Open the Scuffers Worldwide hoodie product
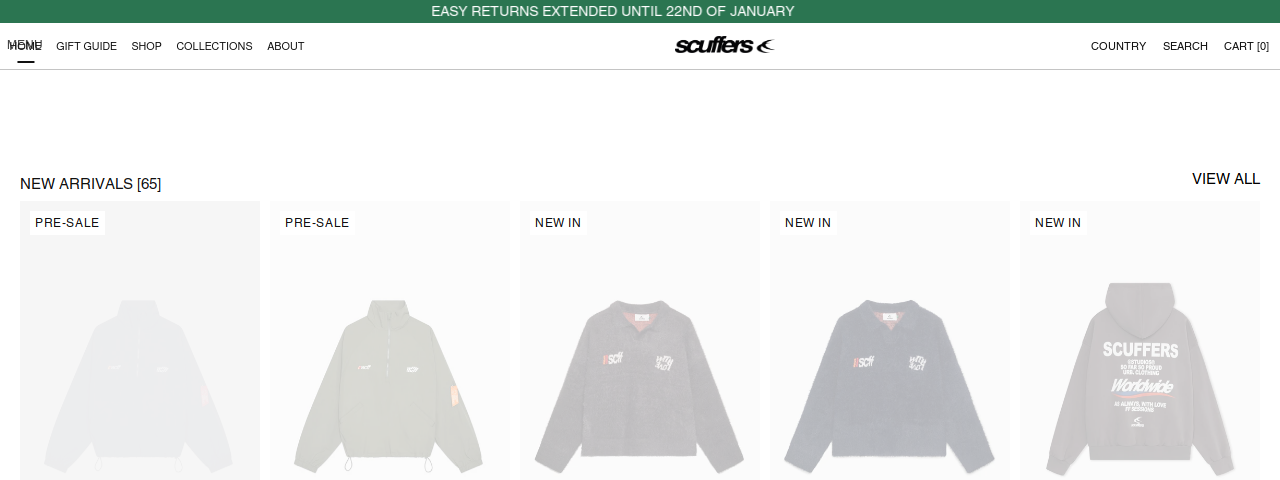 tap(1140, 341)
